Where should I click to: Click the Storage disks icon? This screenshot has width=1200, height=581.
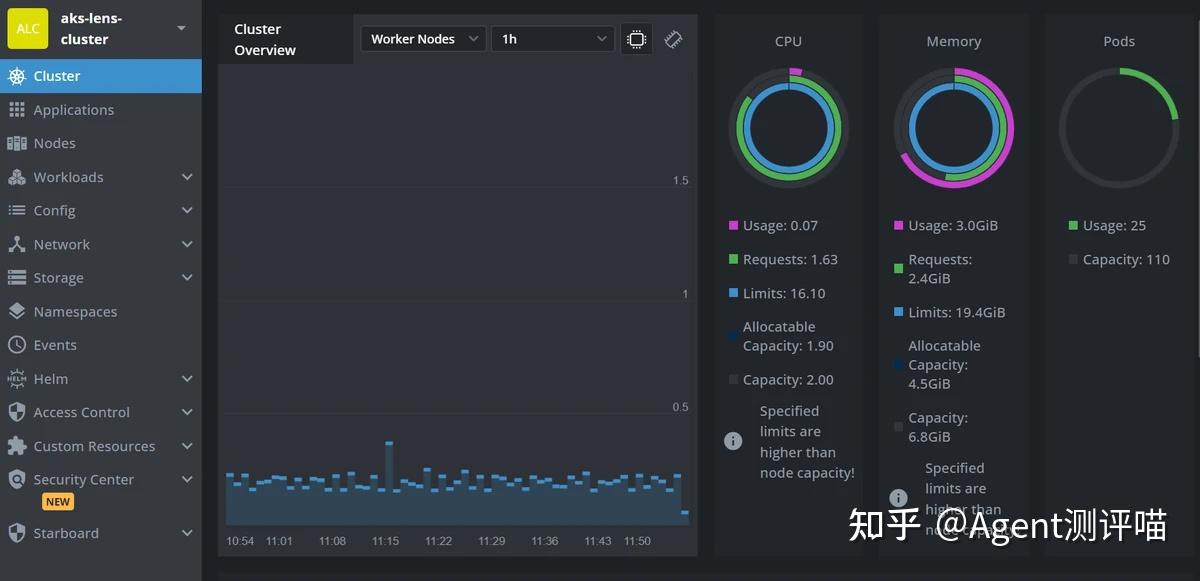16,278
